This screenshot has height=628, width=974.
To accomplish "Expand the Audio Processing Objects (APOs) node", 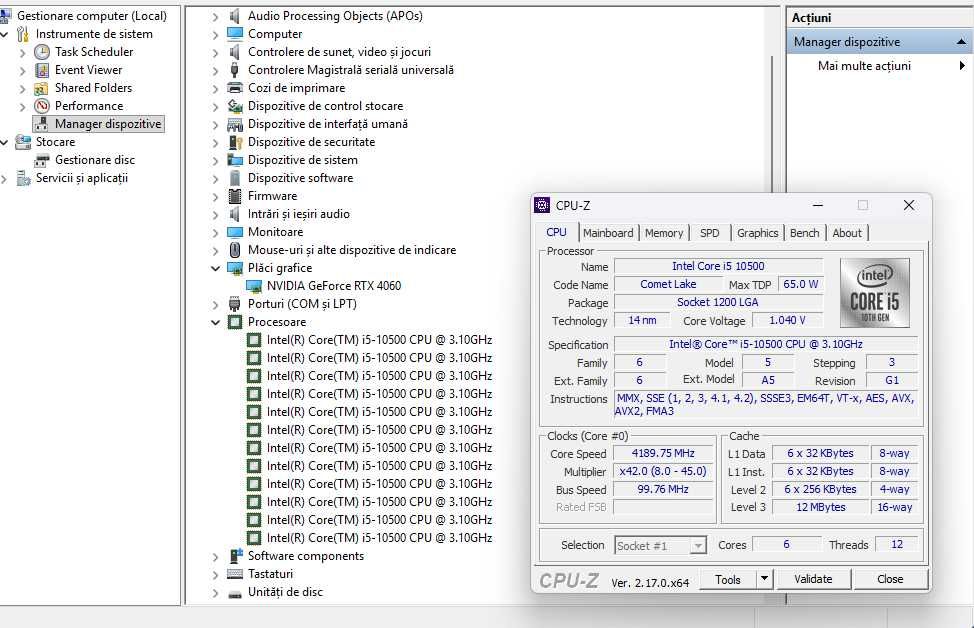I will [215, 17].
